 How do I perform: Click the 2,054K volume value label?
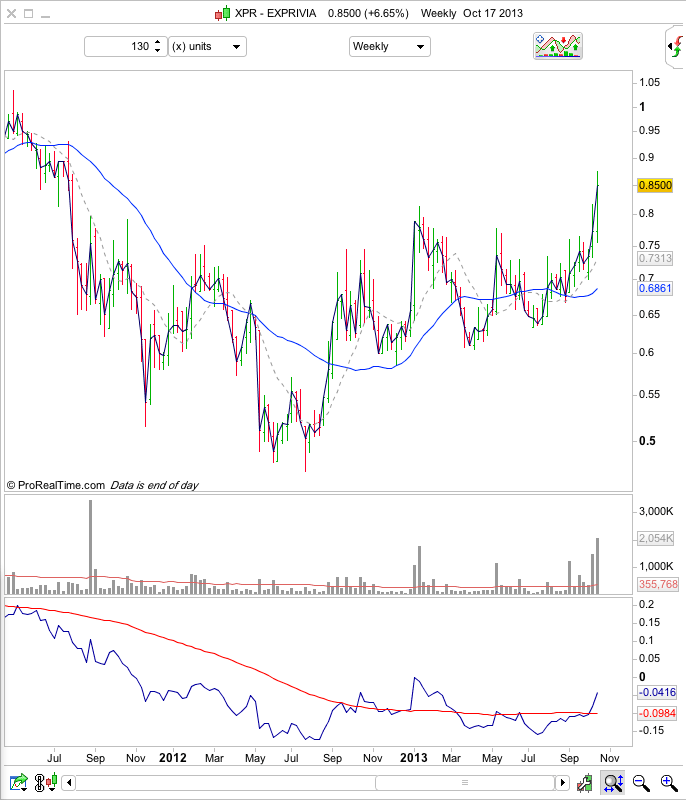point(656,538)
